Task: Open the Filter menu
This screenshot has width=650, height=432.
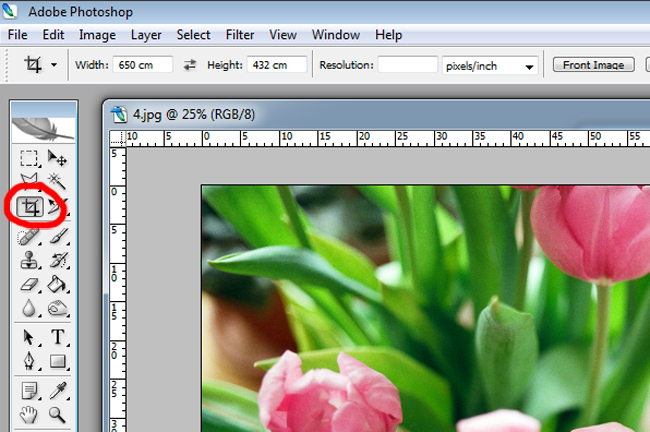Action: click(x=240, y=34)
